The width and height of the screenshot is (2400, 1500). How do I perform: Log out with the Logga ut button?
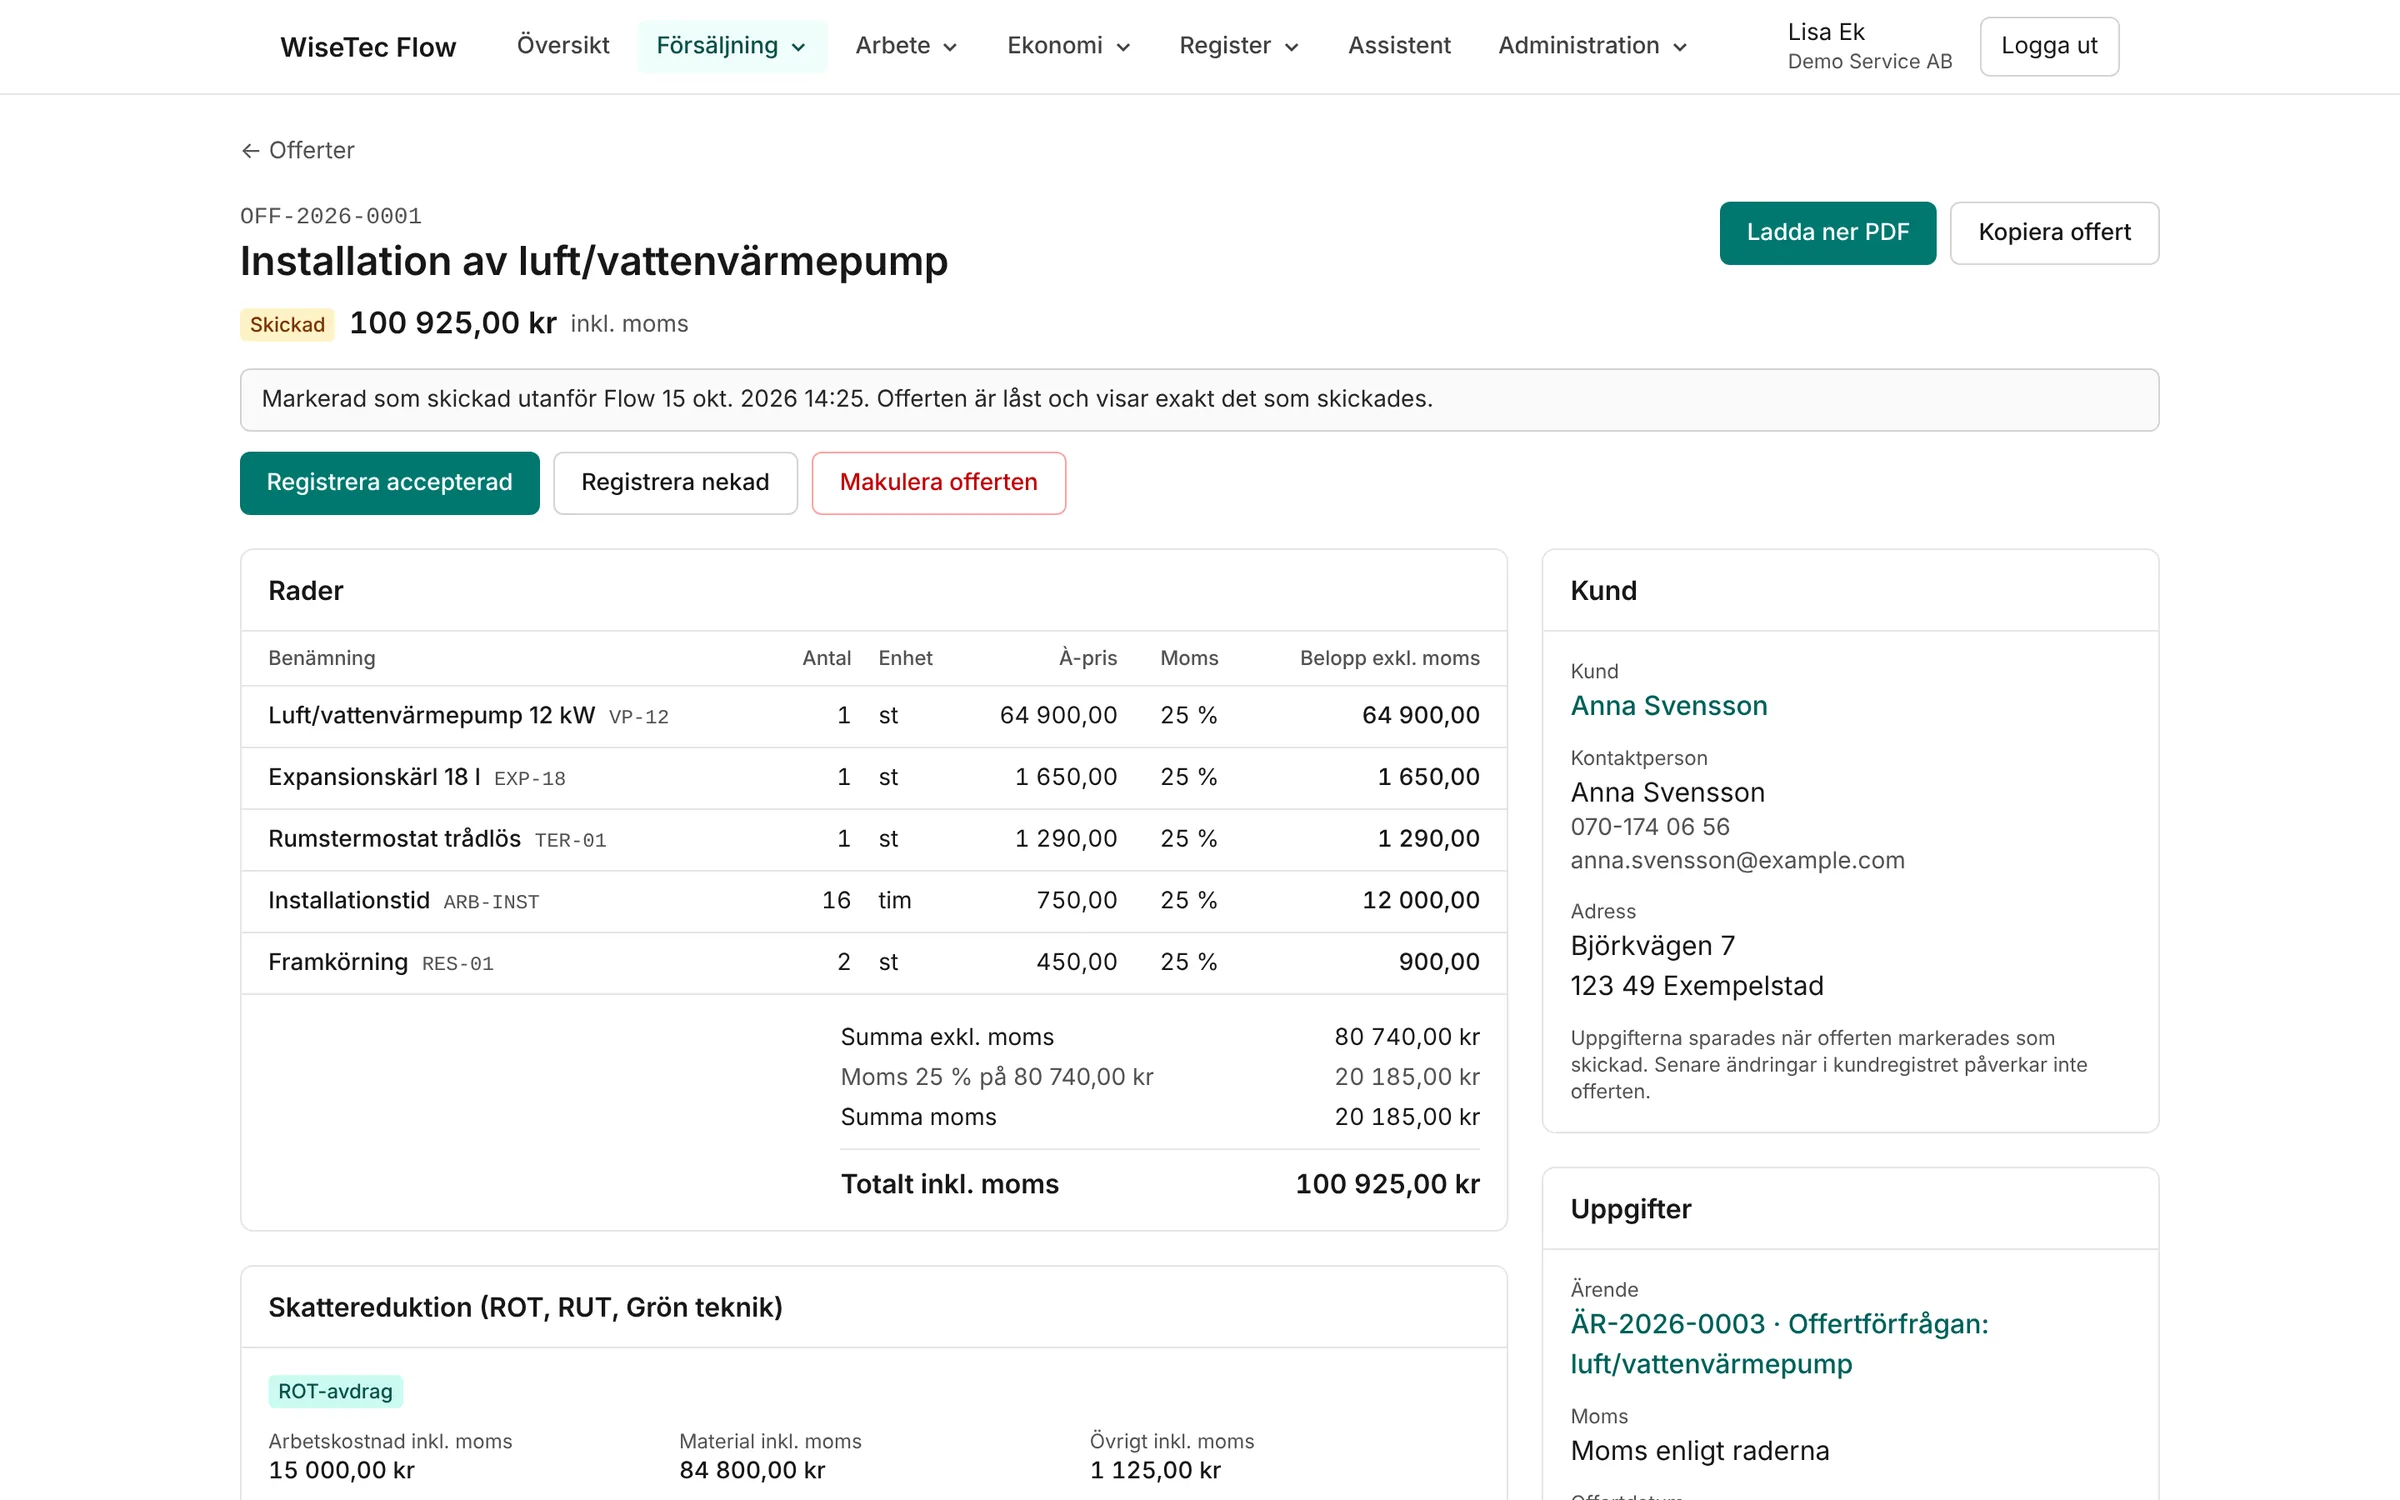[x=2049, y=46]
